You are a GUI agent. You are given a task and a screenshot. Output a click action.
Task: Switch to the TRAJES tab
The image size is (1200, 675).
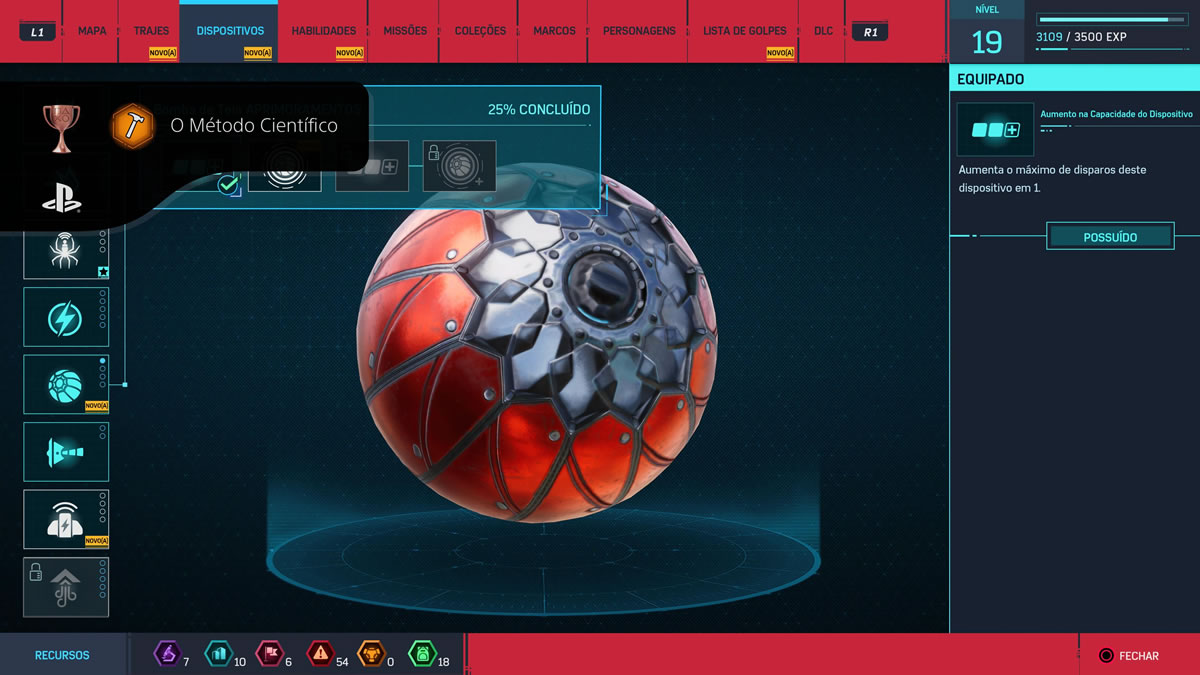point(151,31)
